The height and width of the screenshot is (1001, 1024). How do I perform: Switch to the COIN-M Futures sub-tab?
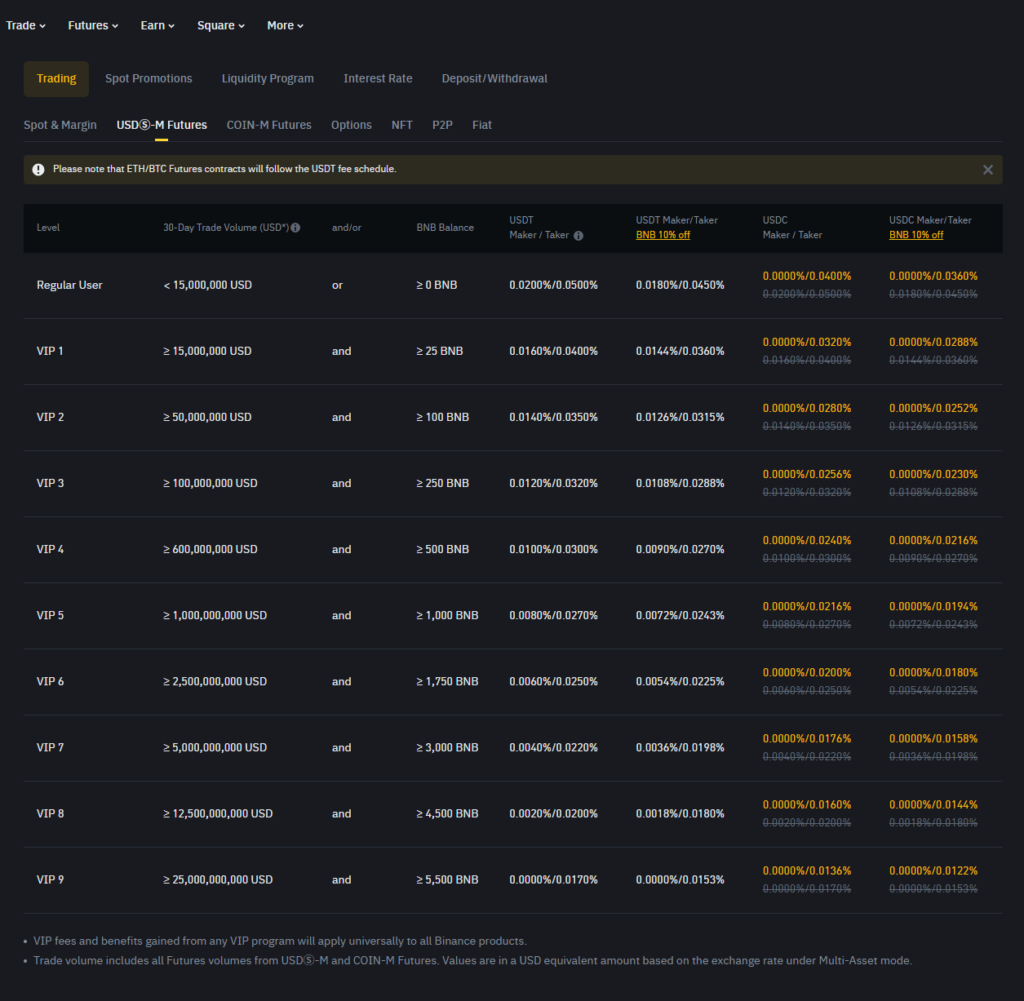coord(269,125)
